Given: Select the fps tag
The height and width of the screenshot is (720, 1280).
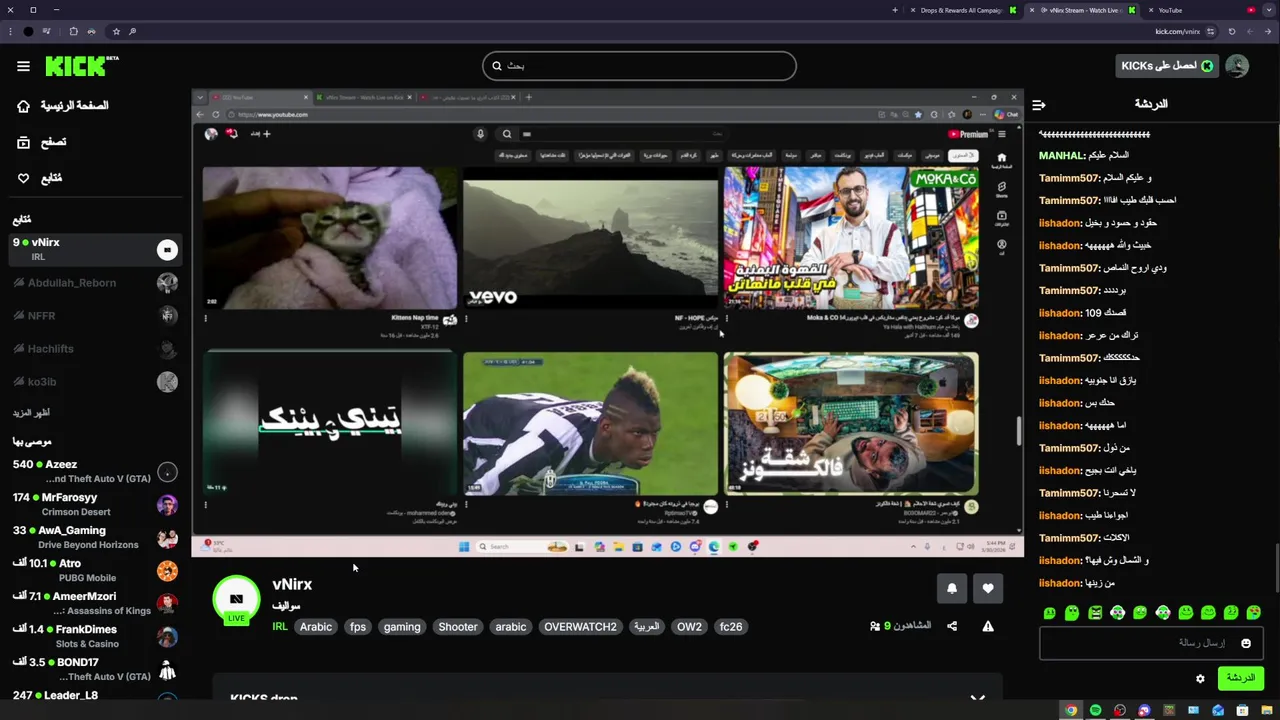Looking at the screenshot, I should (358, 627).
